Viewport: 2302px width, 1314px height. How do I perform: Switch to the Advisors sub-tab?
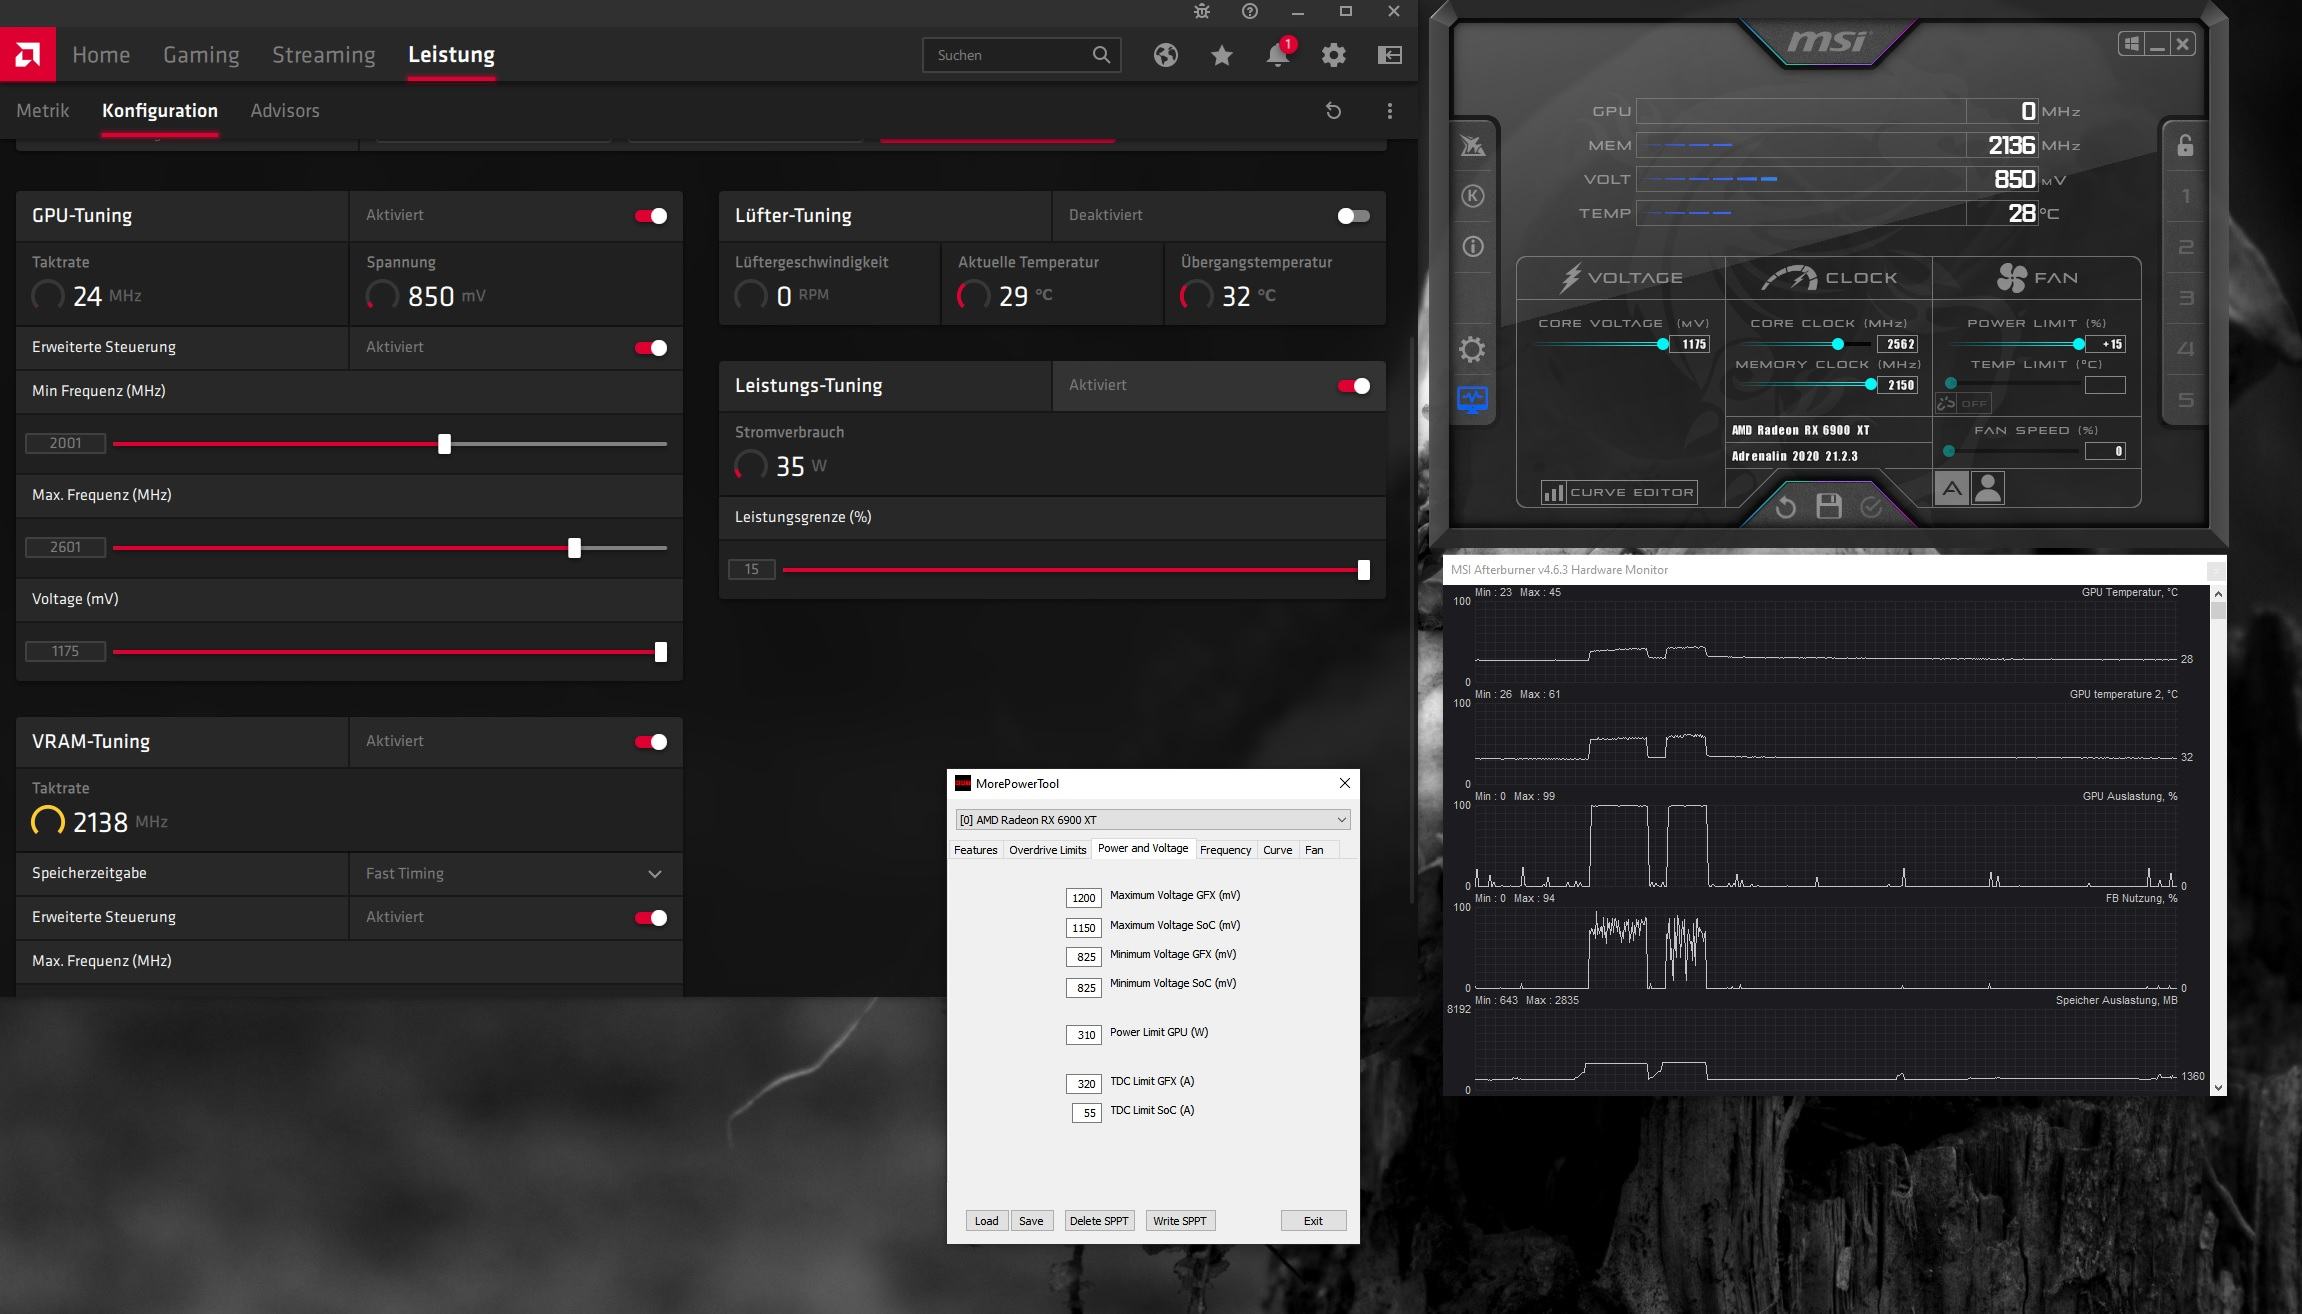(285, 111)
